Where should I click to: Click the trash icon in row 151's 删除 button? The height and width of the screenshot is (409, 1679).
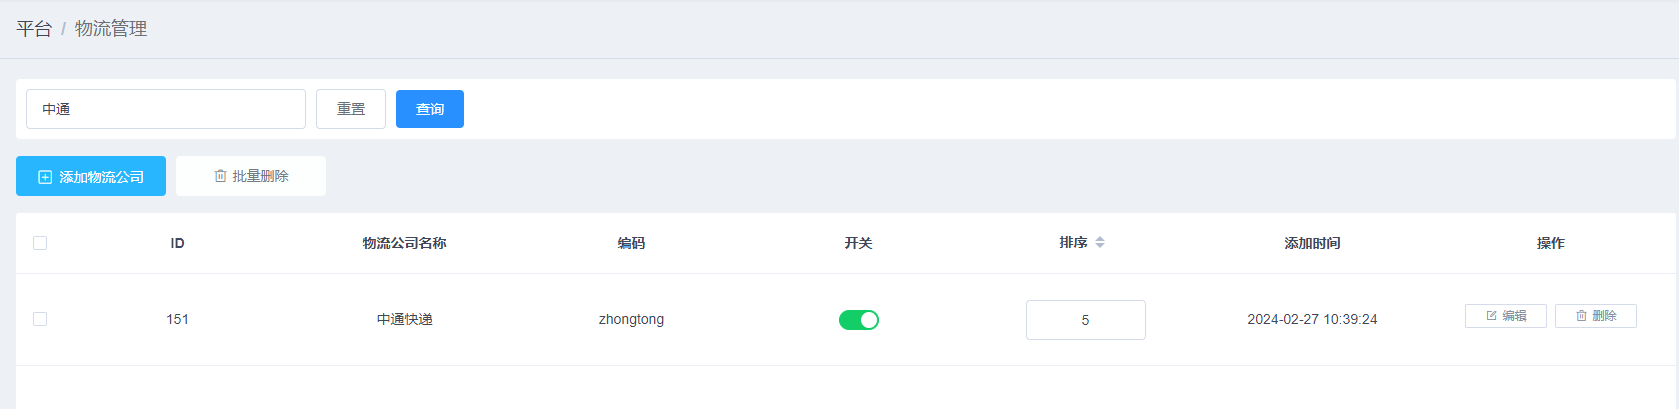click(1581, 316)
